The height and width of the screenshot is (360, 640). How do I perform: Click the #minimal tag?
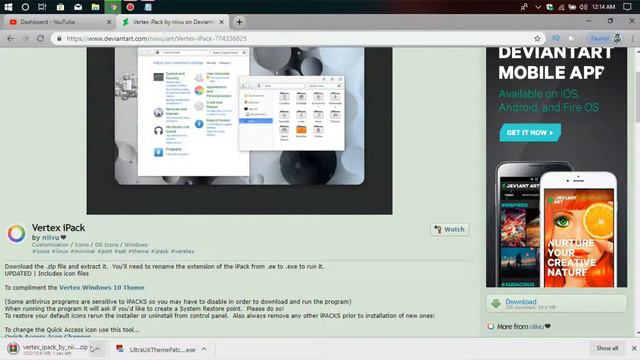click(82, 251)
